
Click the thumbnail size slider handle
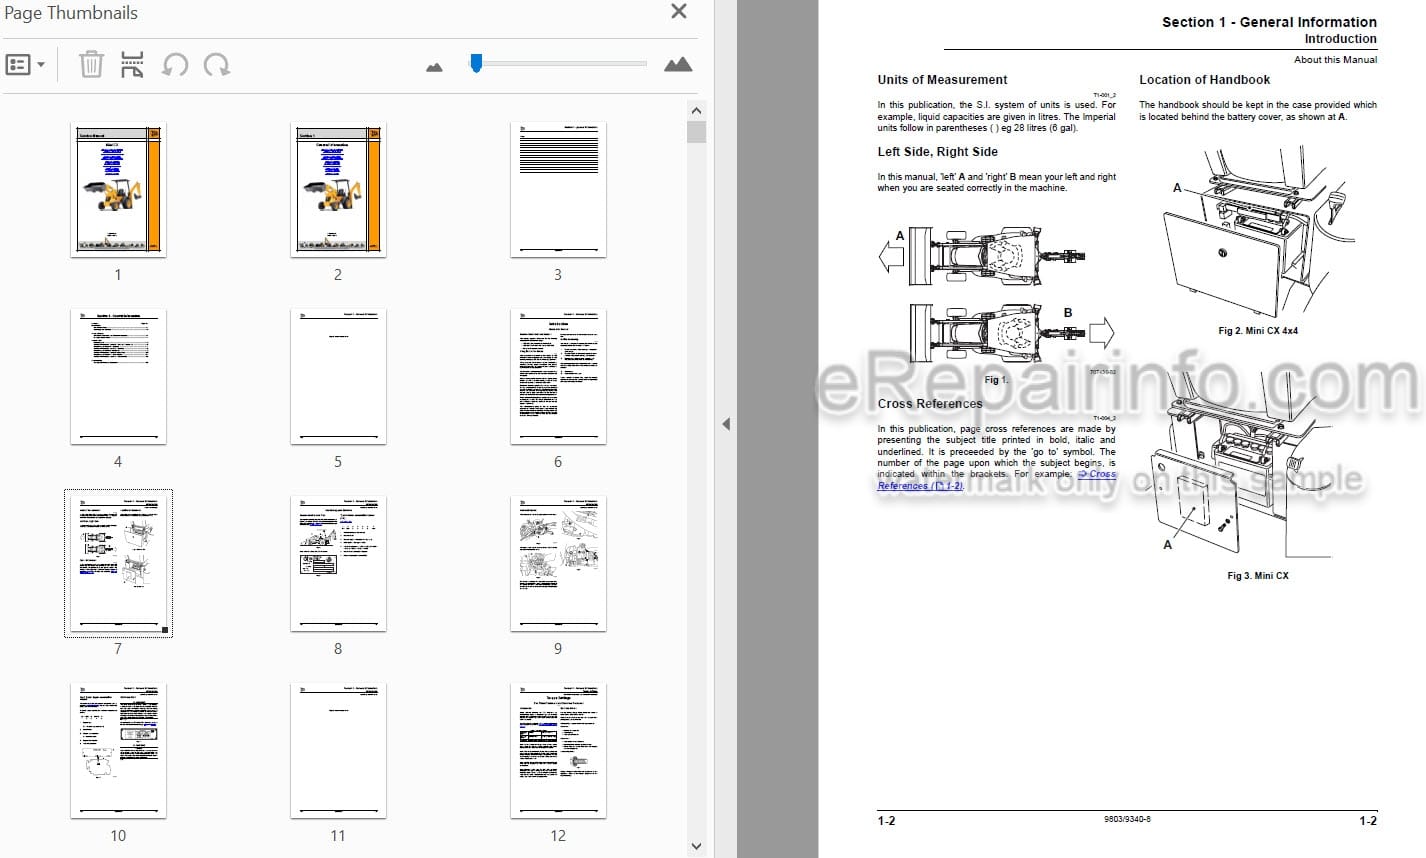[x=476, y=63]
